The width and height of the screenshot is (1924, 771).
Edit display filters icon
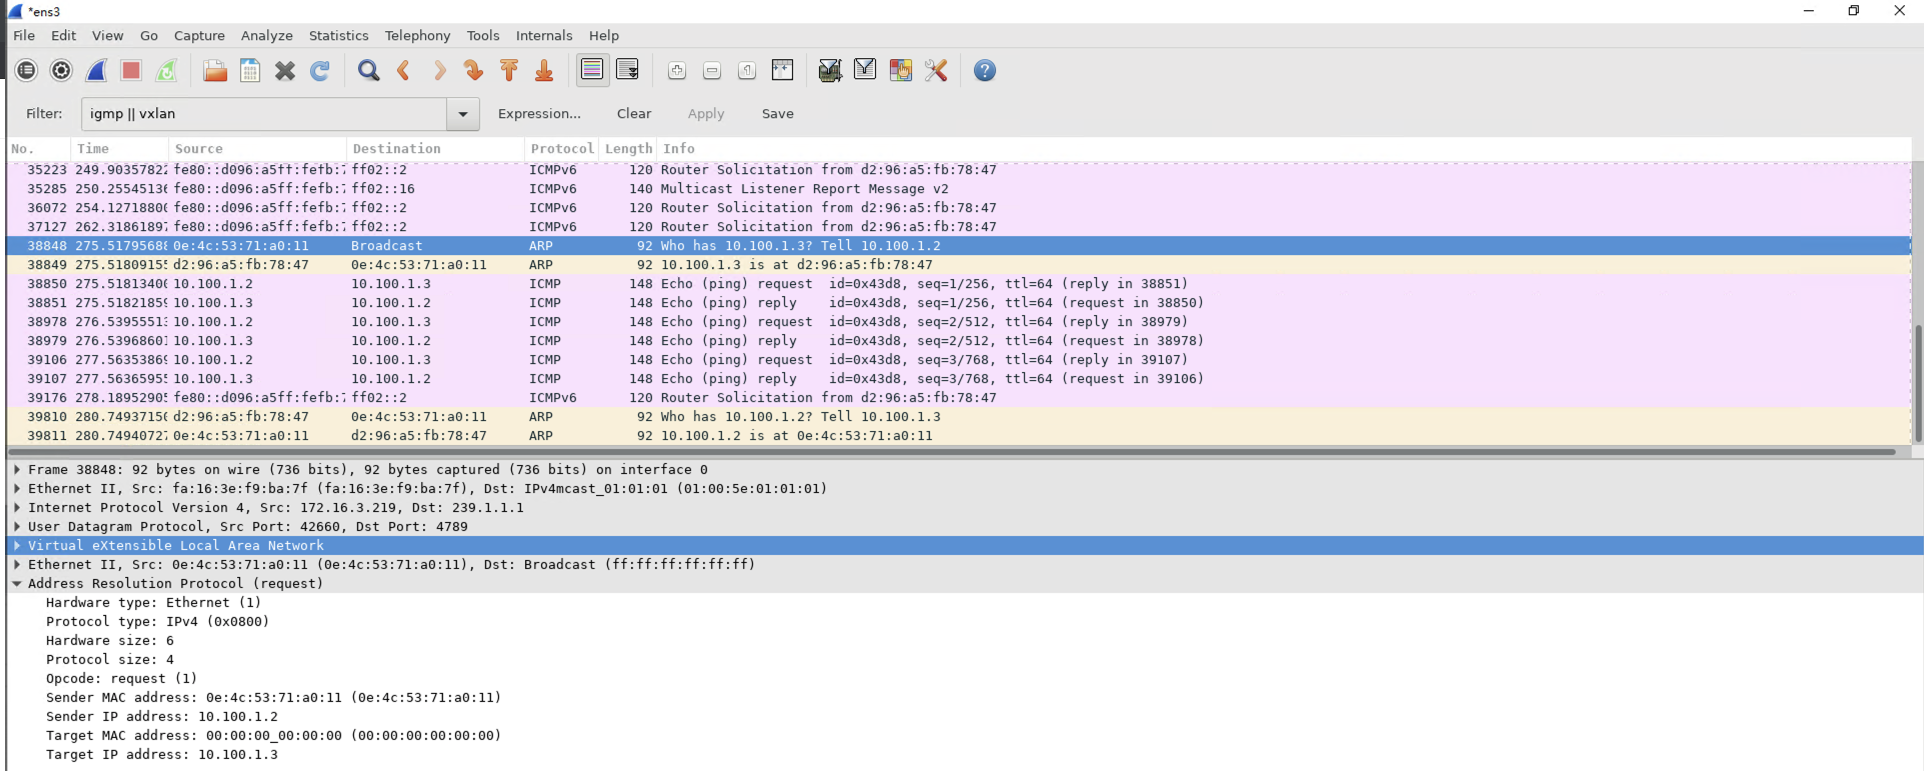[x=865, y=70]
